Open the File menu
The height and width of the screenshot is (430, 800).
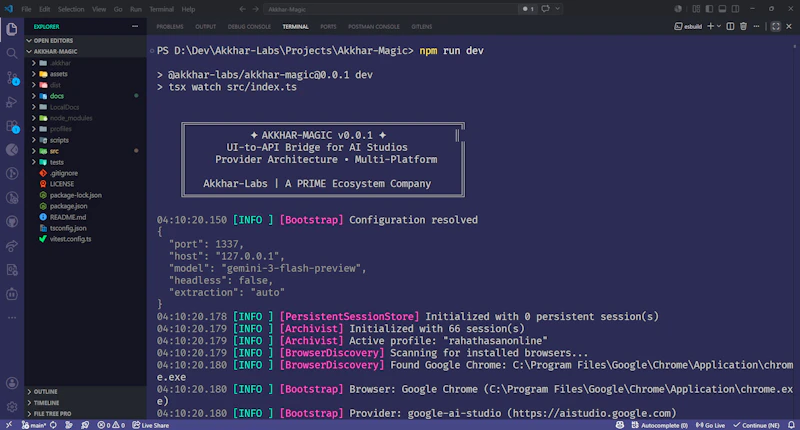(26, 9)
